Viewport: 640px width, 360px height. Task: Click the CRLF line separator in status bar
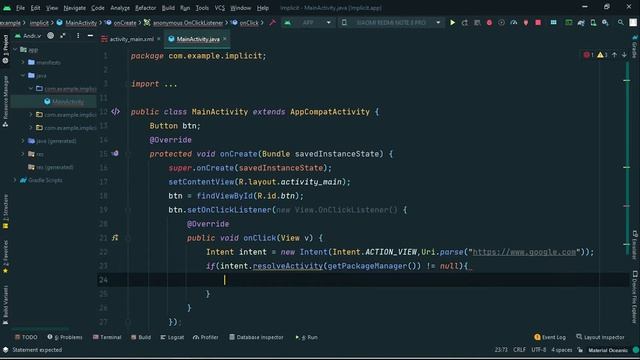tap(519, 350)
